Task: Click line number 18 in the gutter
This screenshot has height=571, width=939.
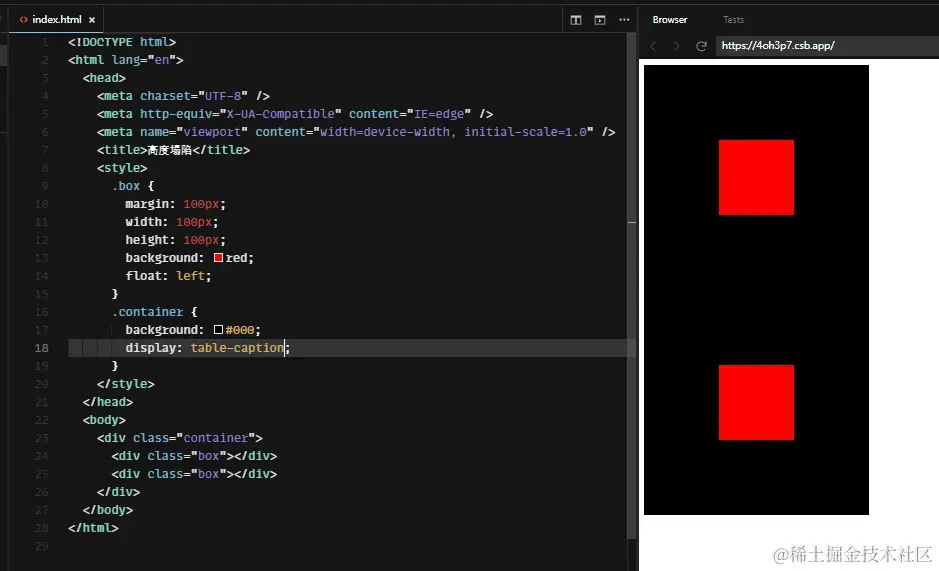Action: [x=41, y=348]
